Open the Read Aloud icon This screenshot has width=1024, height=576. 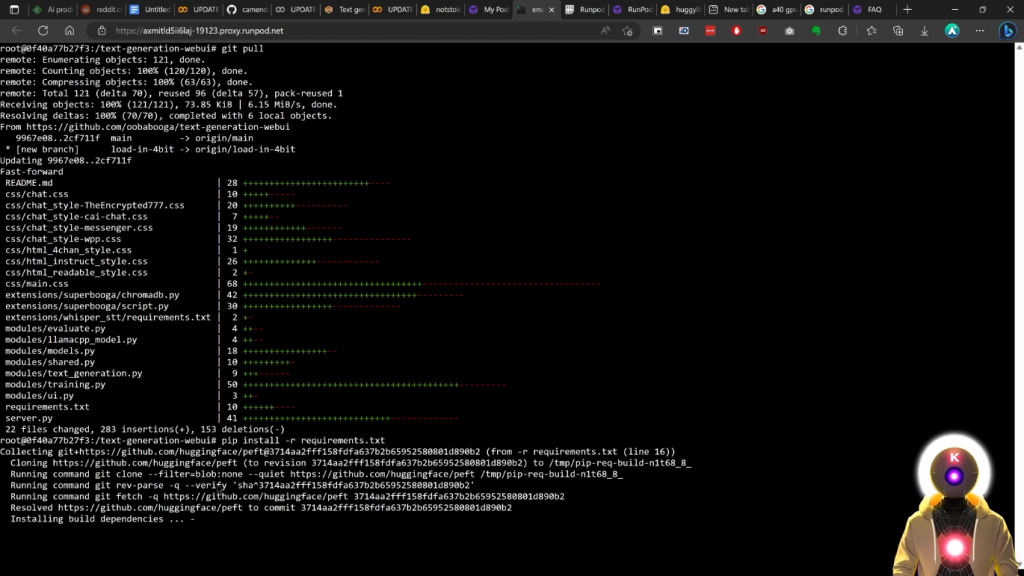coord(605,31)
